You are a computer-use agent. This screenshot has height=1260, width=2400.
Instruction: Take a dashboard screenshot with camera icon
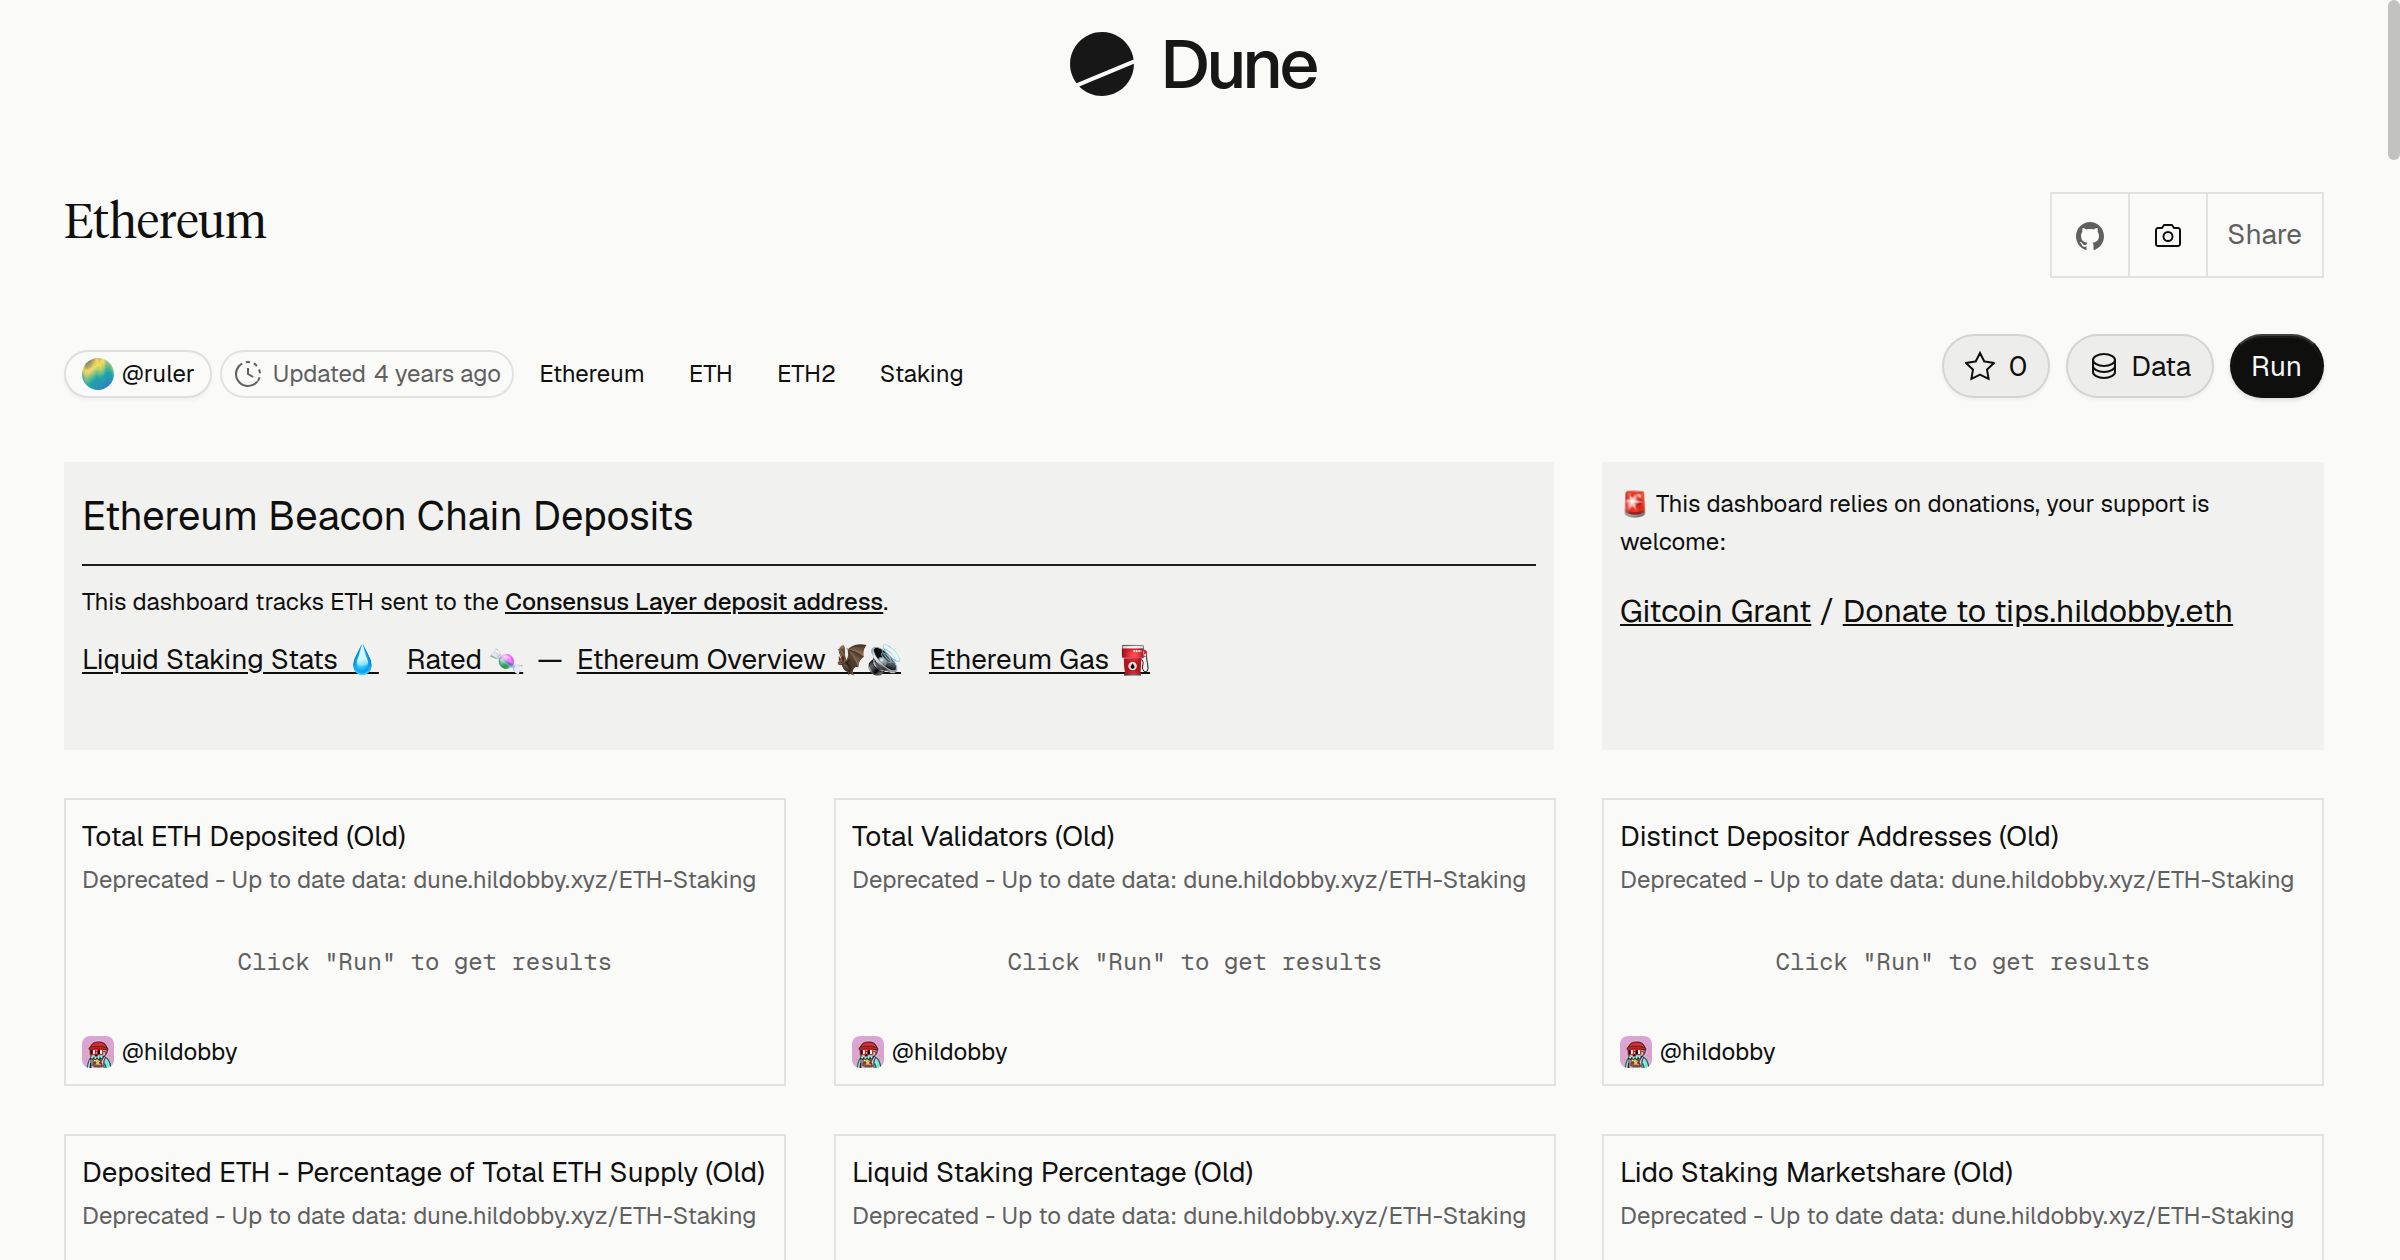(x=2167, y=235)
